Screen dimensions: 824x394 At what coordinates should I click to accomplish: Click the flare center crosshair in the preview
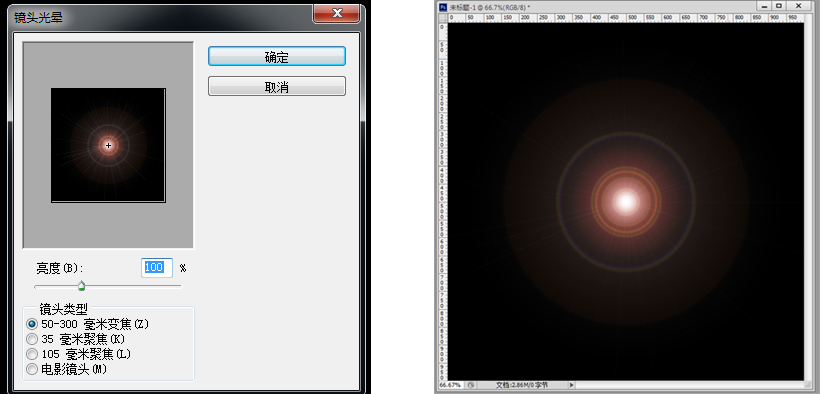point(108,146)
